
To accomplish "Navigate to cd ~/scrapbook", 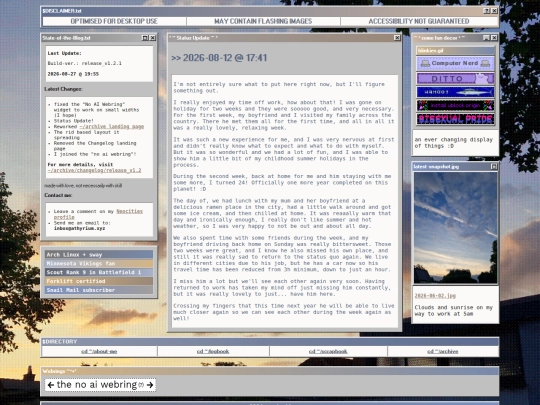I will (x=328, y=351).
